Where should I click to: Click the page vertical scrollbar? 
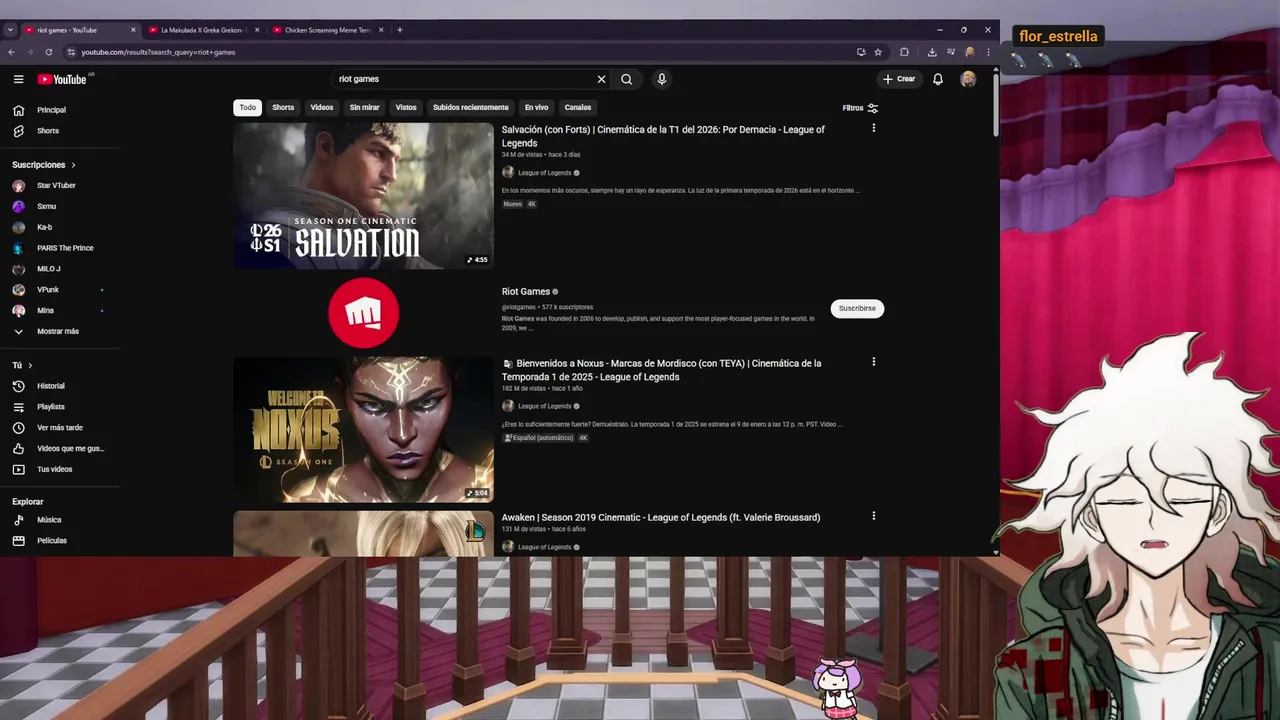pos(995,105)
